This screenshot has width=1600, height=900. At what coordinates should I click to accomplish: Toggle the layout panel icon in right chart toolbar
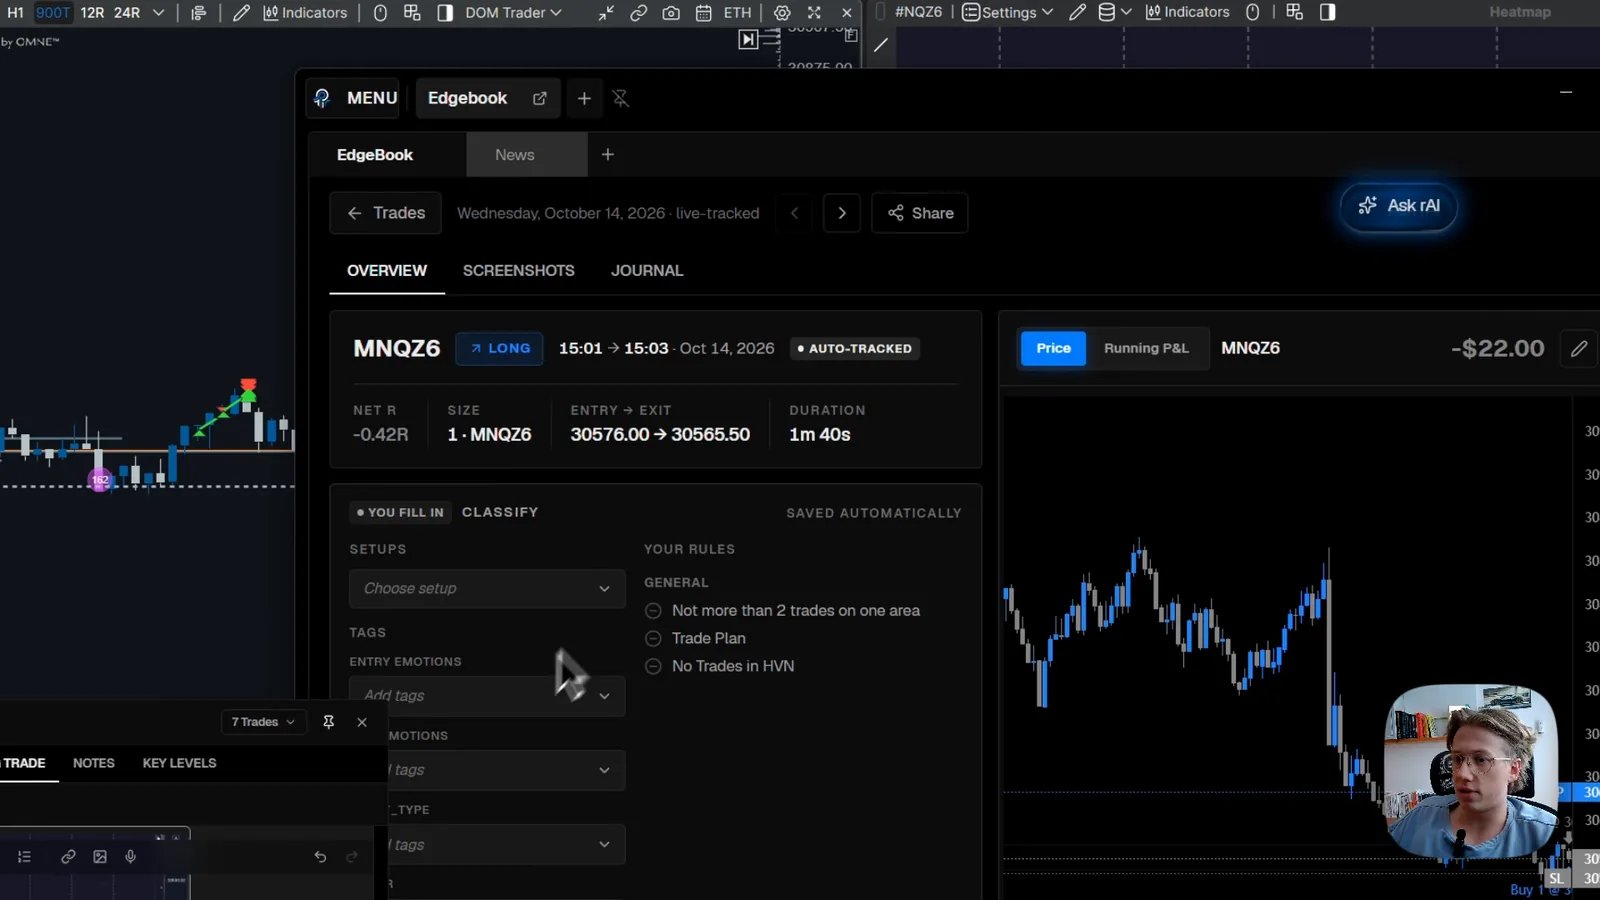(1327, 13)
